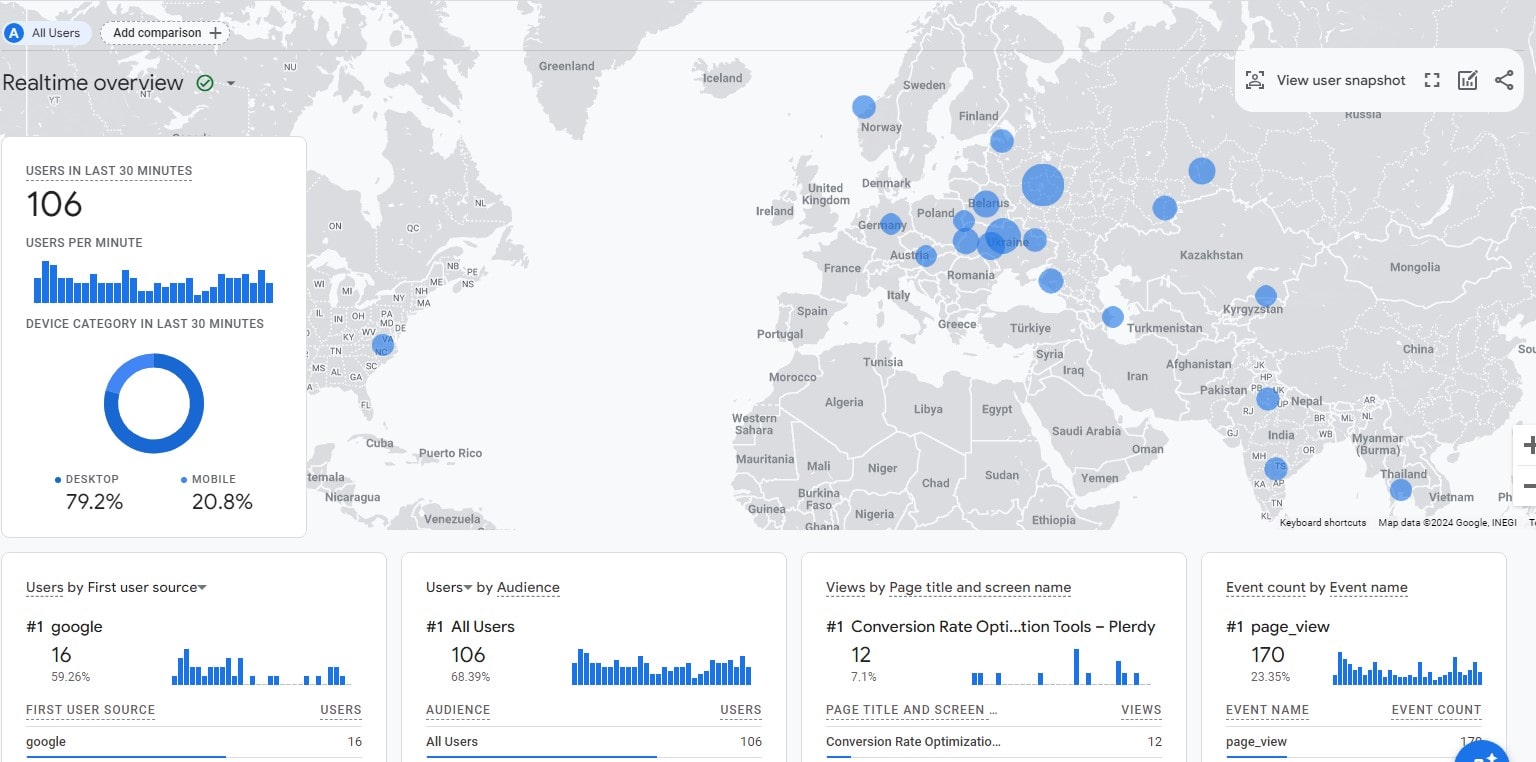Screen dimensions: 1536x762
Task: Open Keyboard shortcuts link on the map
Action: pyautogui.click(x=1322, y=523)
